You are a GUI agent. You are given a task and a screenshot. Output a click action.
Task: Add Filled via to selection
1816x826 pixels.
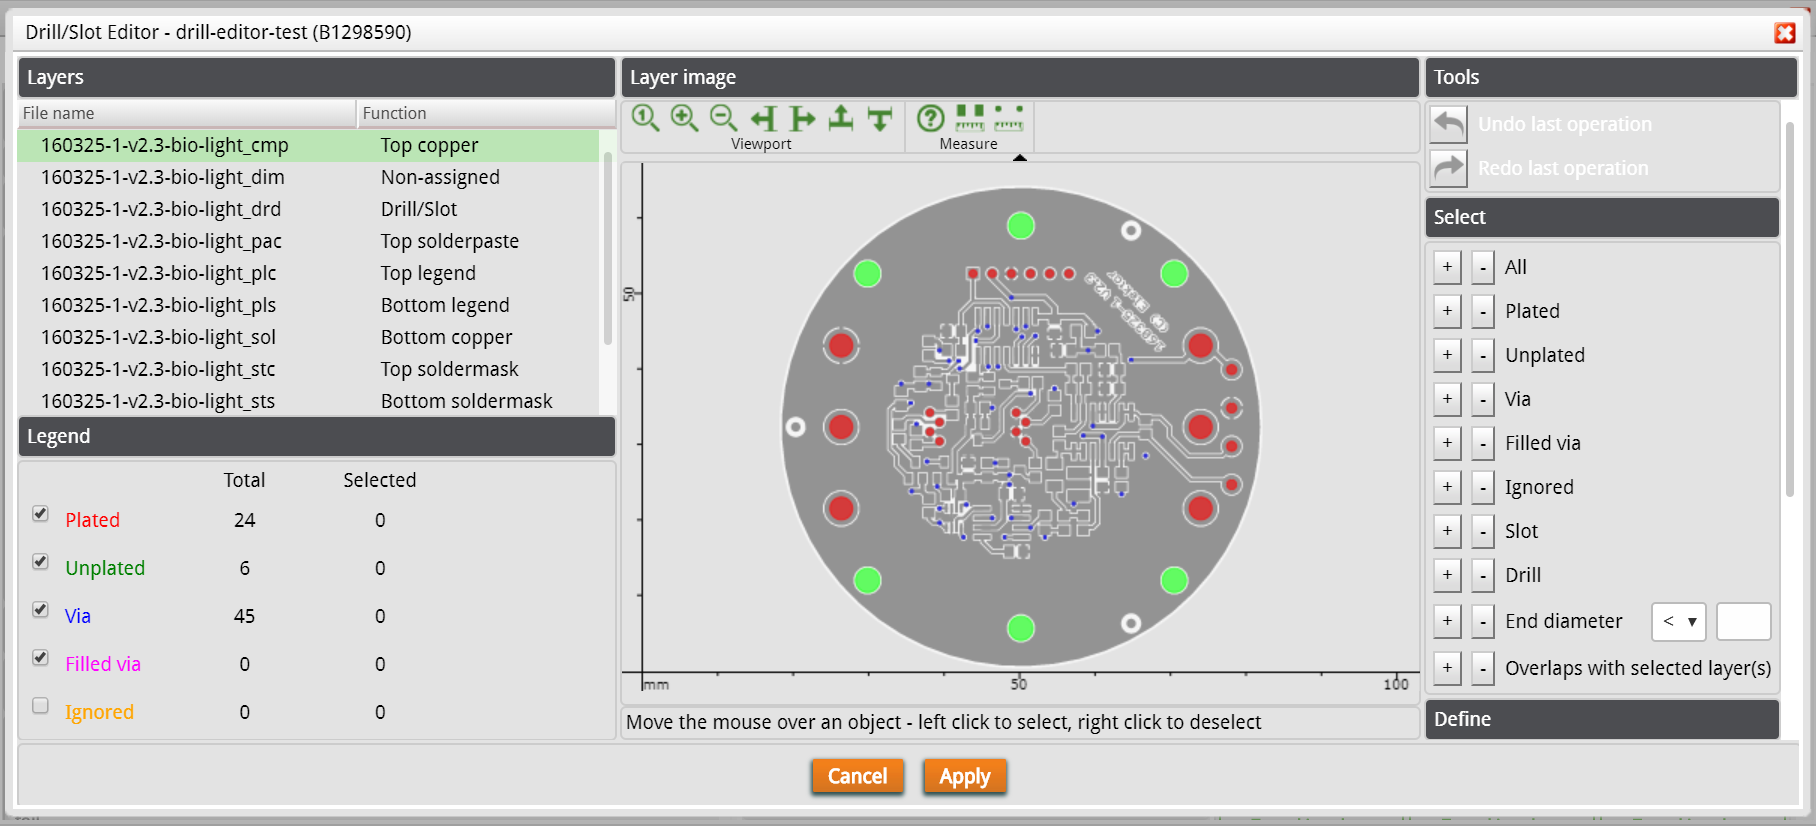click(1447, 443)
